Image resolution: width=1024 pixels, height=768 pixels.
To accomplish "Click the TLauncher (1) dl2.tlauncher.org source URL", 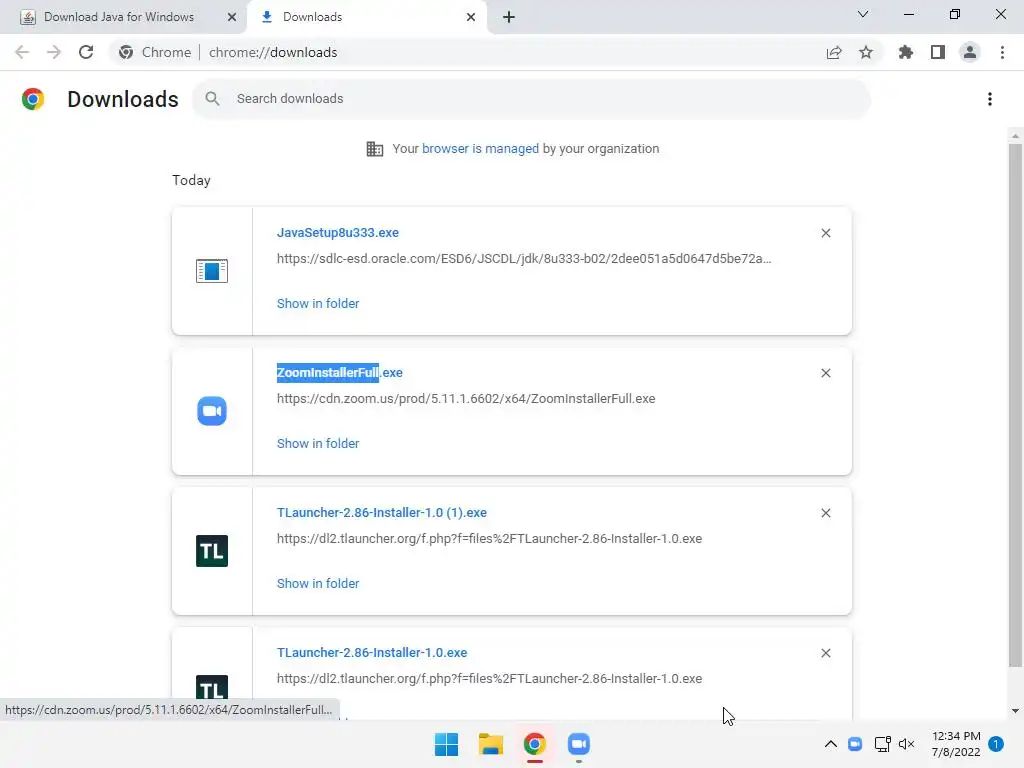I will pos(489,539).
